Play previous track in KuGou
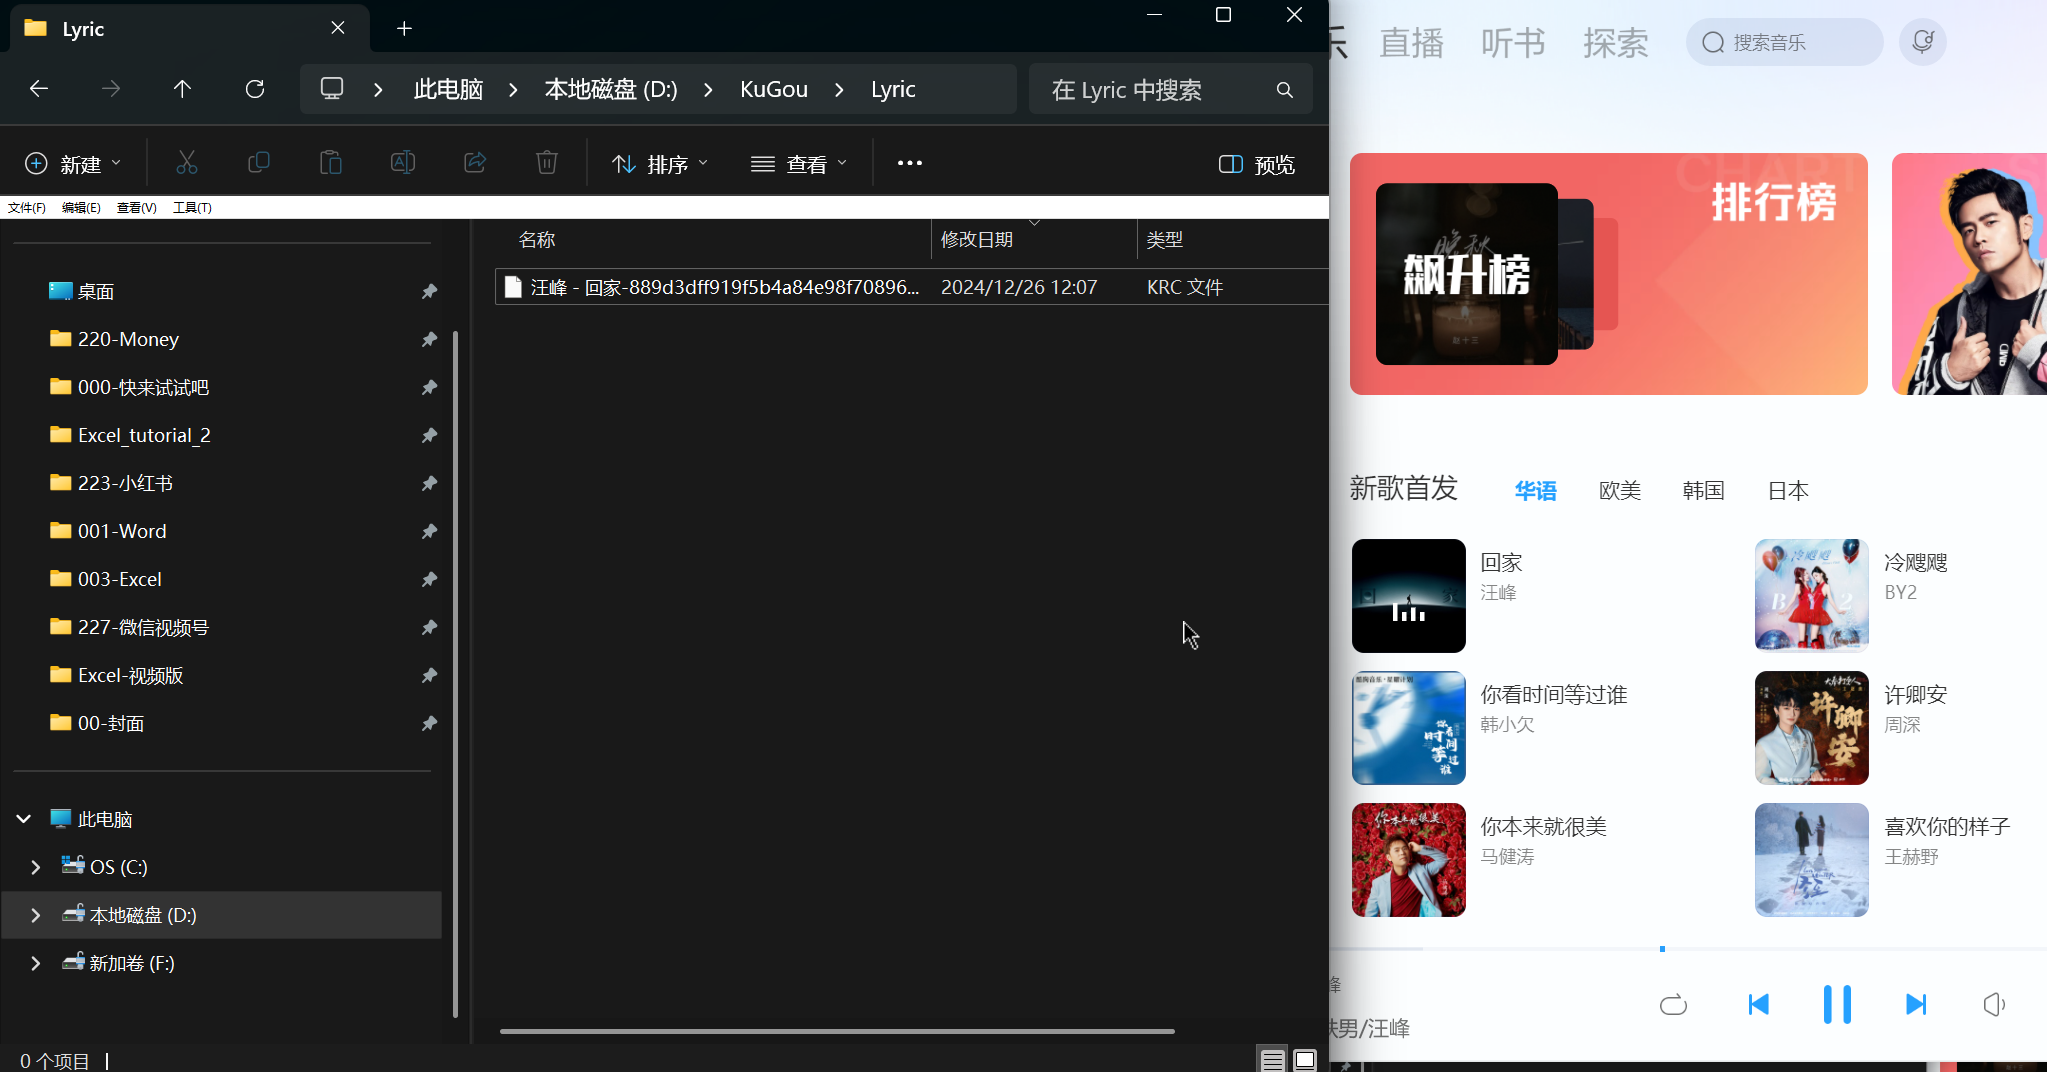This screenshot has height=1072, width=2047. (x=1759, y=1004)
